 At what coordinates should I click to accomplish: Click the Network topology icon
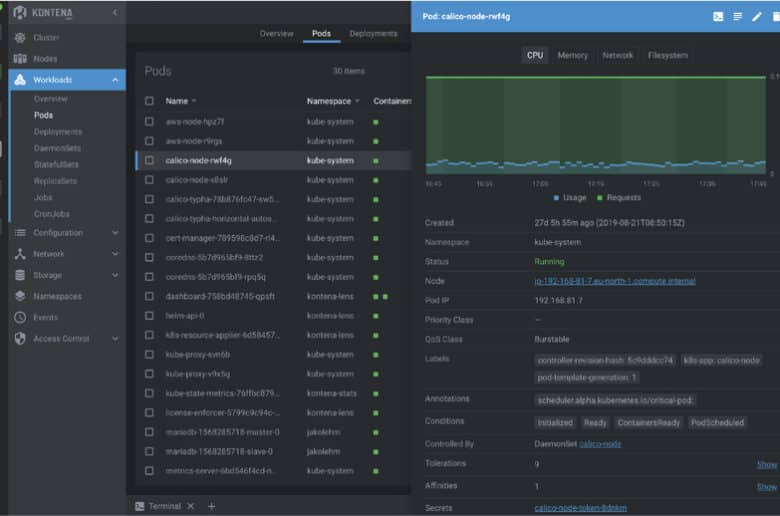tap(20, 254)
